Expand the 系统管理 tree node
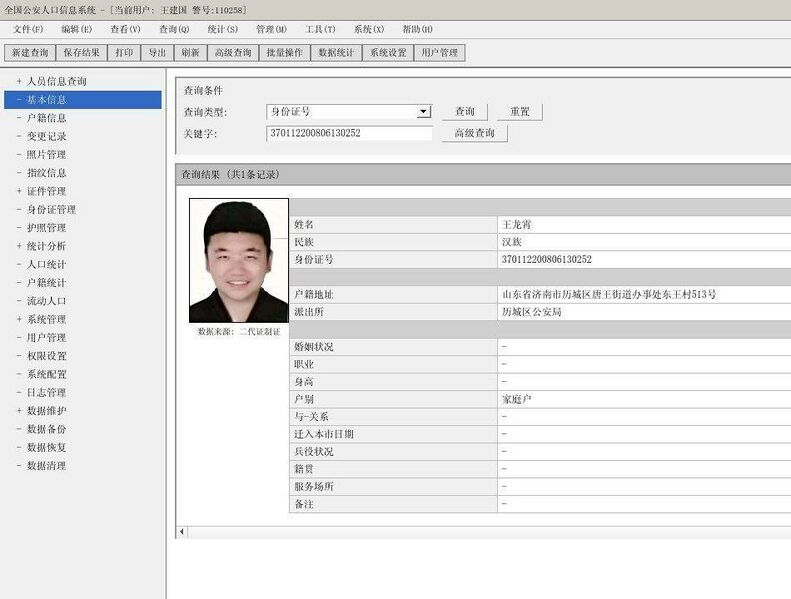This screenshot has height=599, width=791. click(x=19, y=319)
